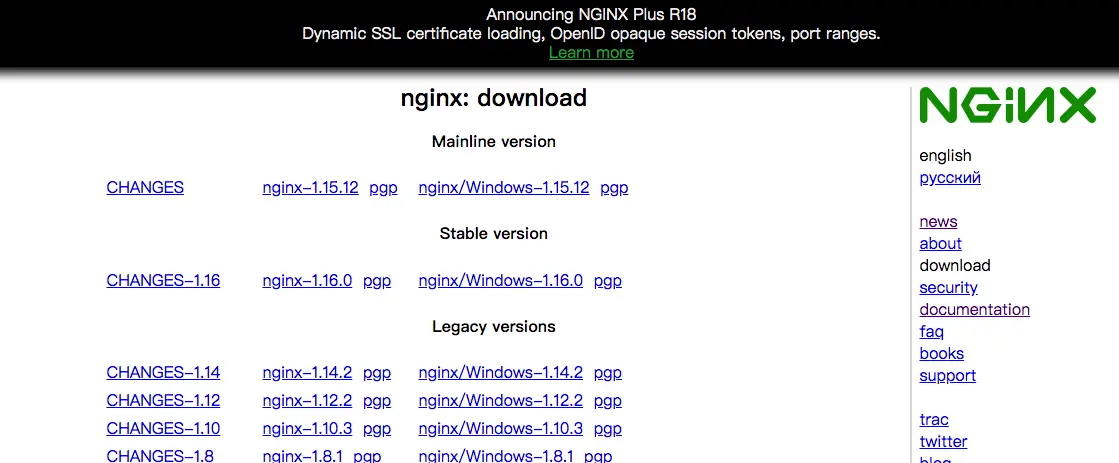Open pgp for nginx/Windows-1.15.12
This screenshot has height=463, width=1119.
(614, 188)
